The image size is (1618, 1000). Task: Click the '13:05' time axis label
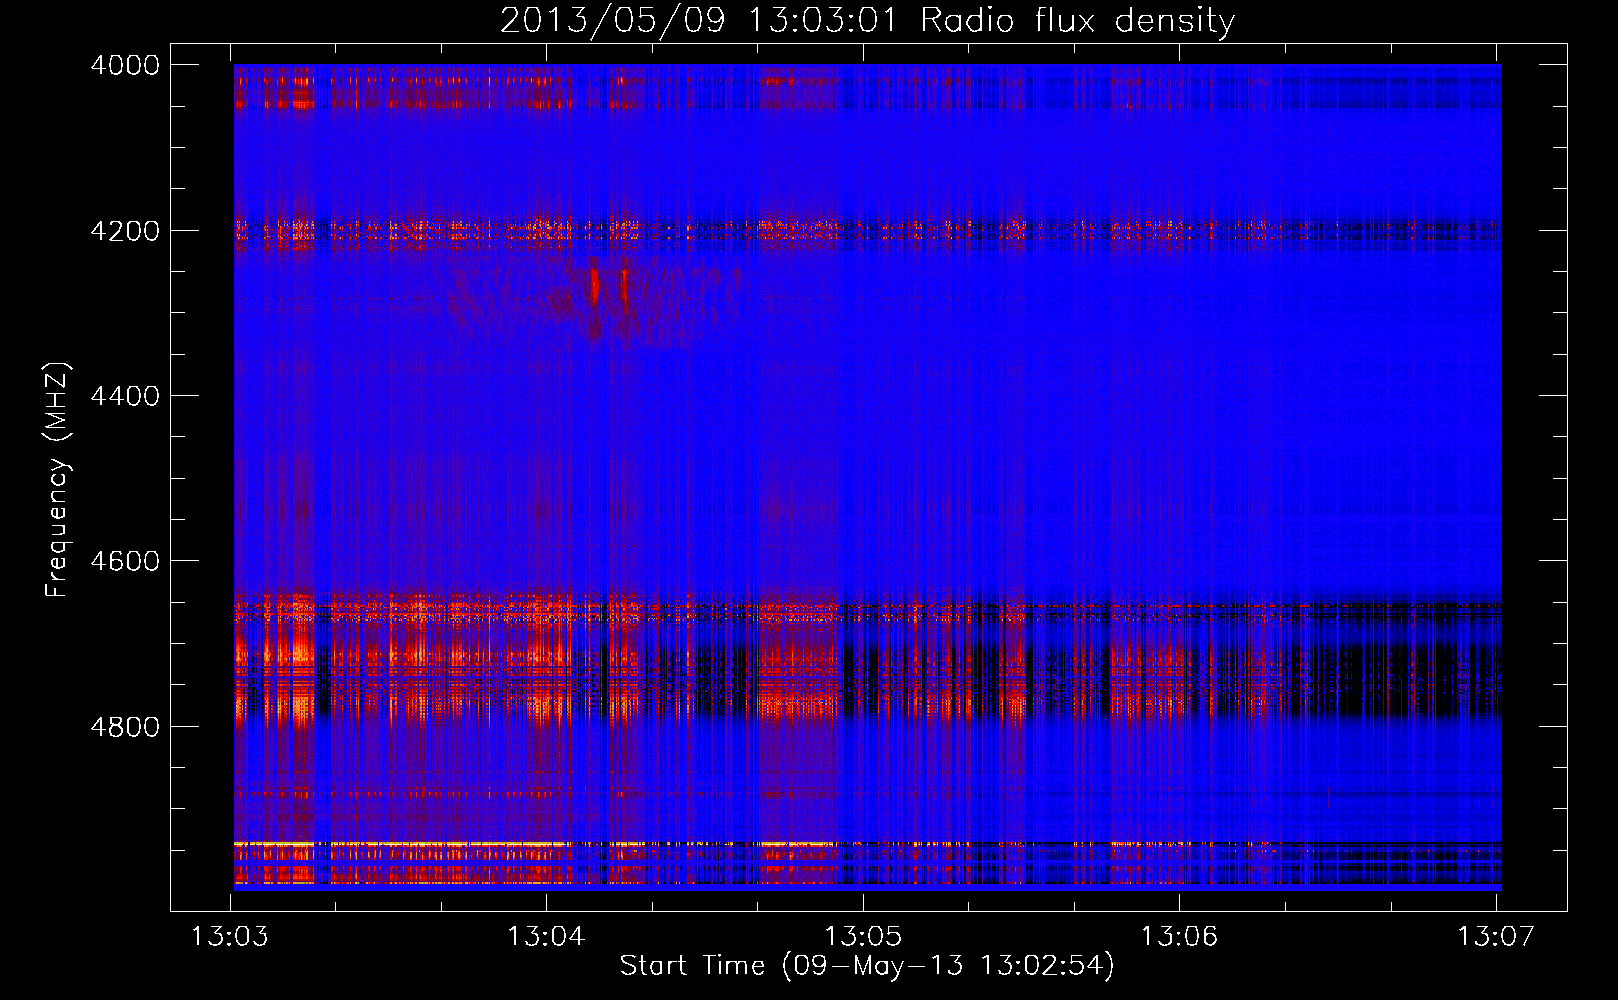click(863, 937)
